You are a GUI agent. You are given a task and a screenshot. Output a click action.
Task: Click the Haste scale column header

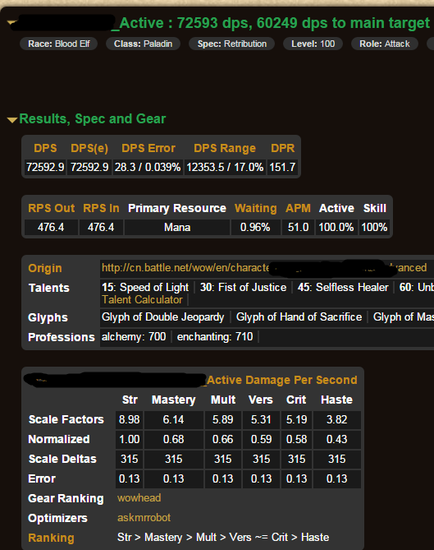[336, 400]
